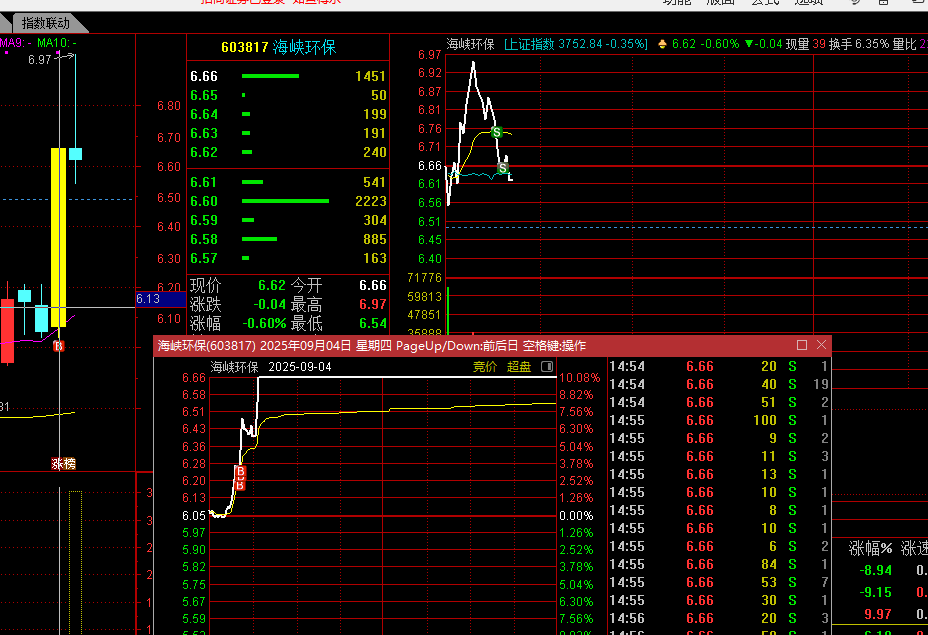Image resolution: width=928 pixels, height=635 pixels.
Task: Select the ask row at 6.66 with 1451
Action: [288, 76]
